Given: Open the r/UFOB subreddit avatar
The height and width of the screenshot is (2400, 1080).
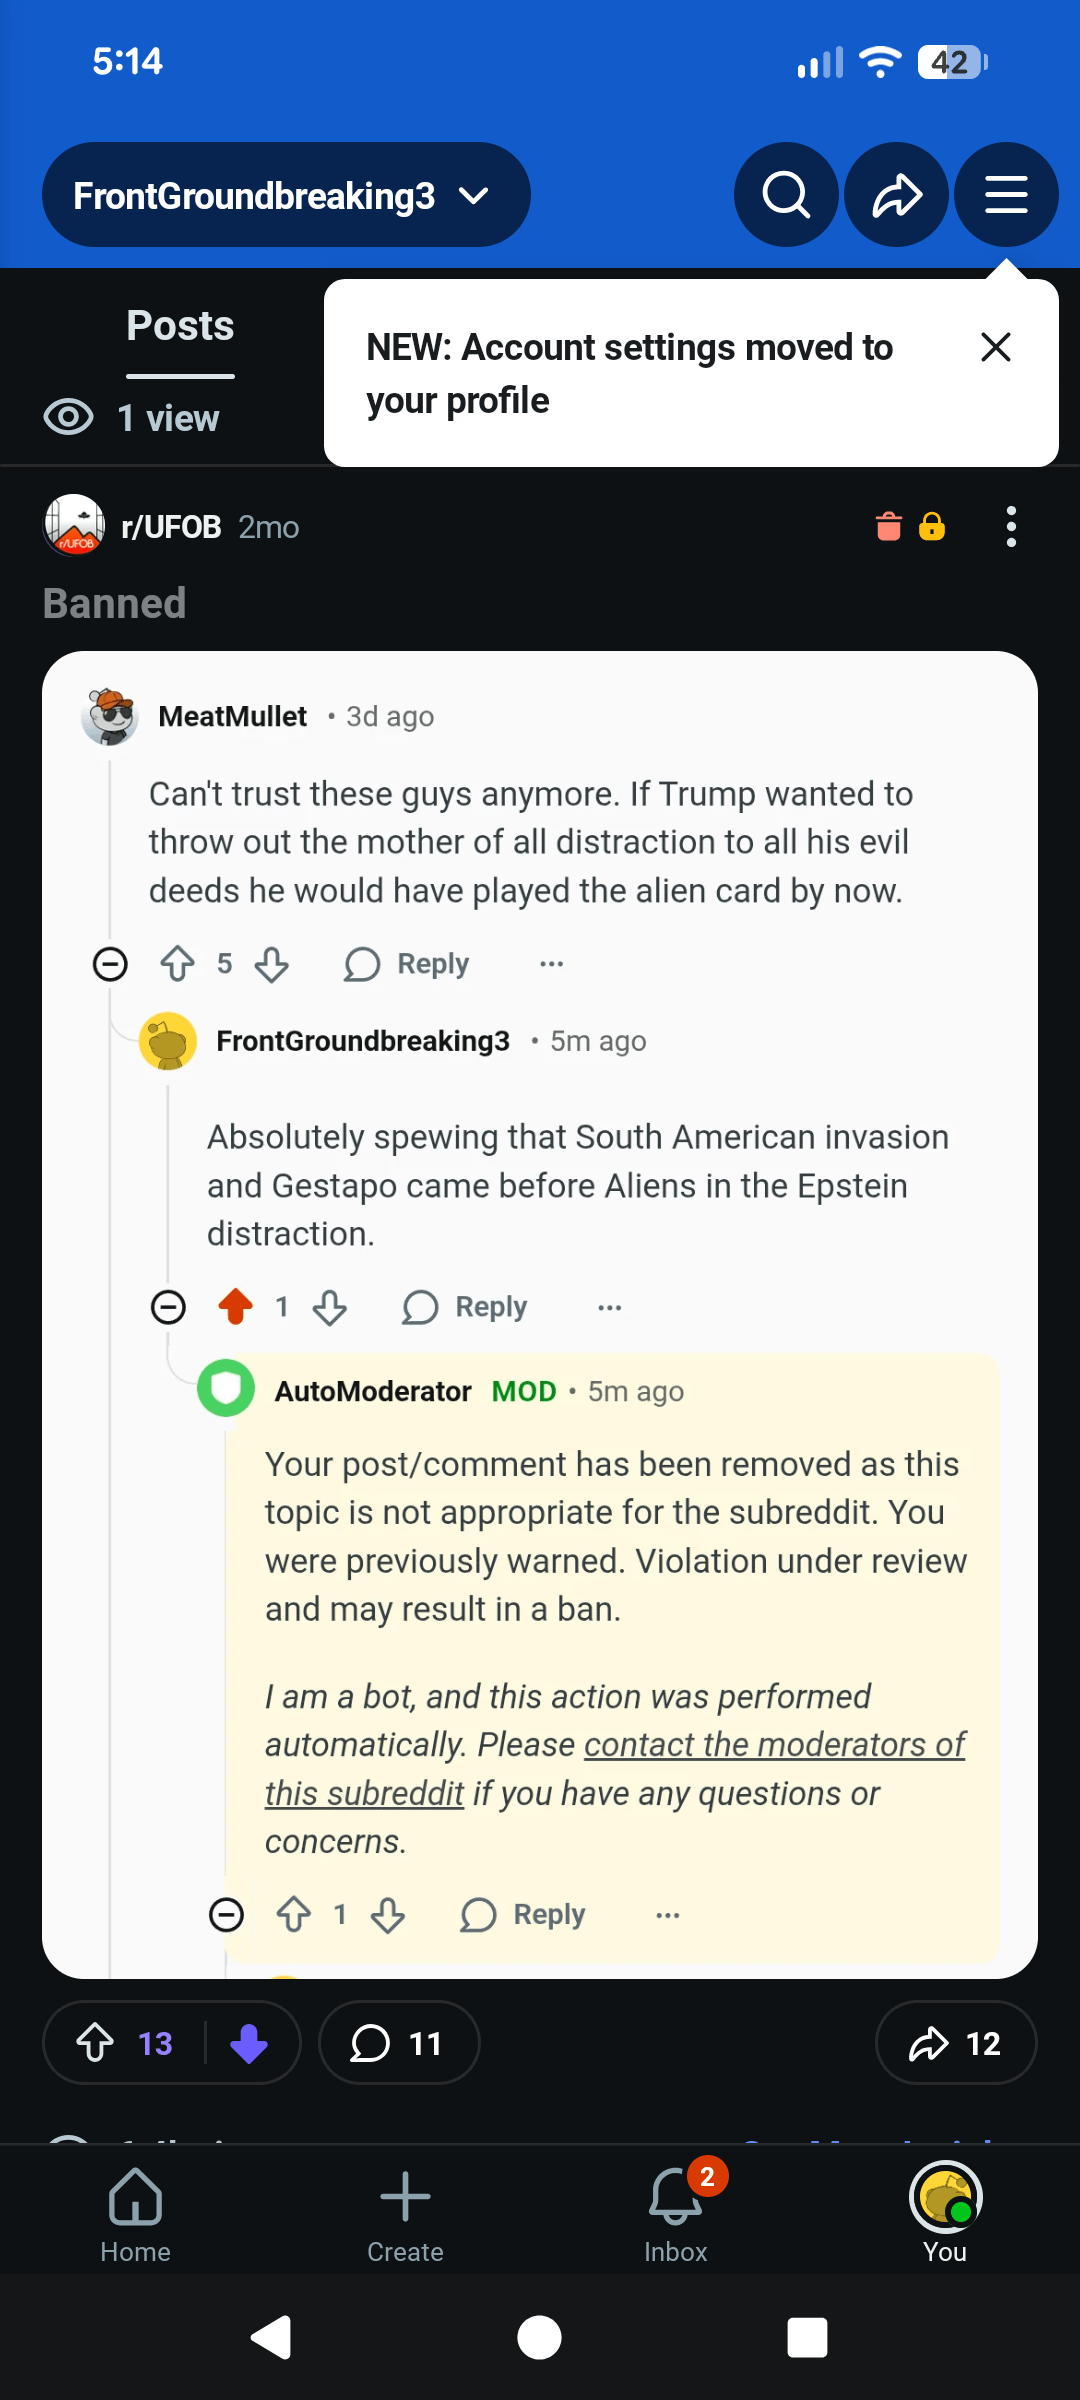Looking at the screenshot, I should [x=74, y=525].
